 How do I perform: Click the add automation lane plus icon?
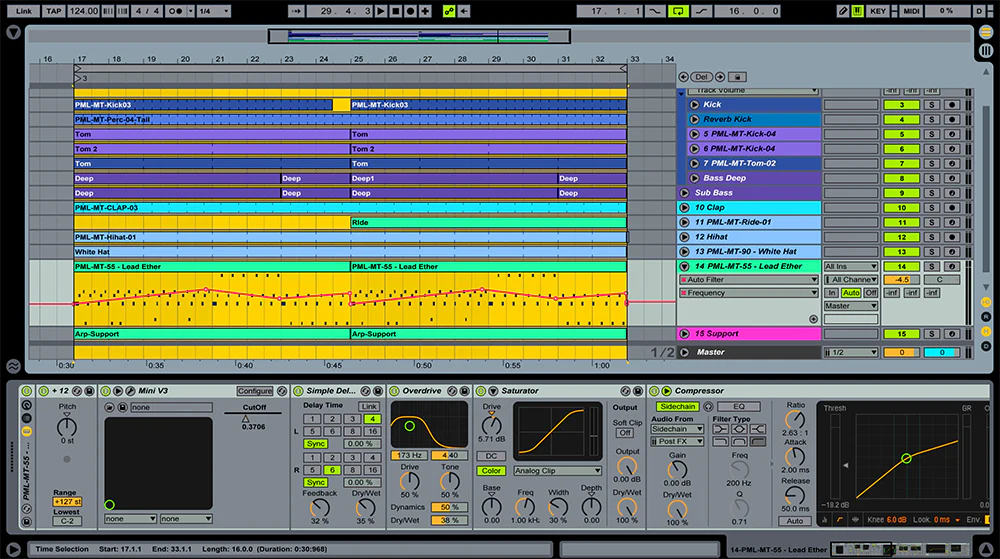pyautogui.click(x=813, y=319)
